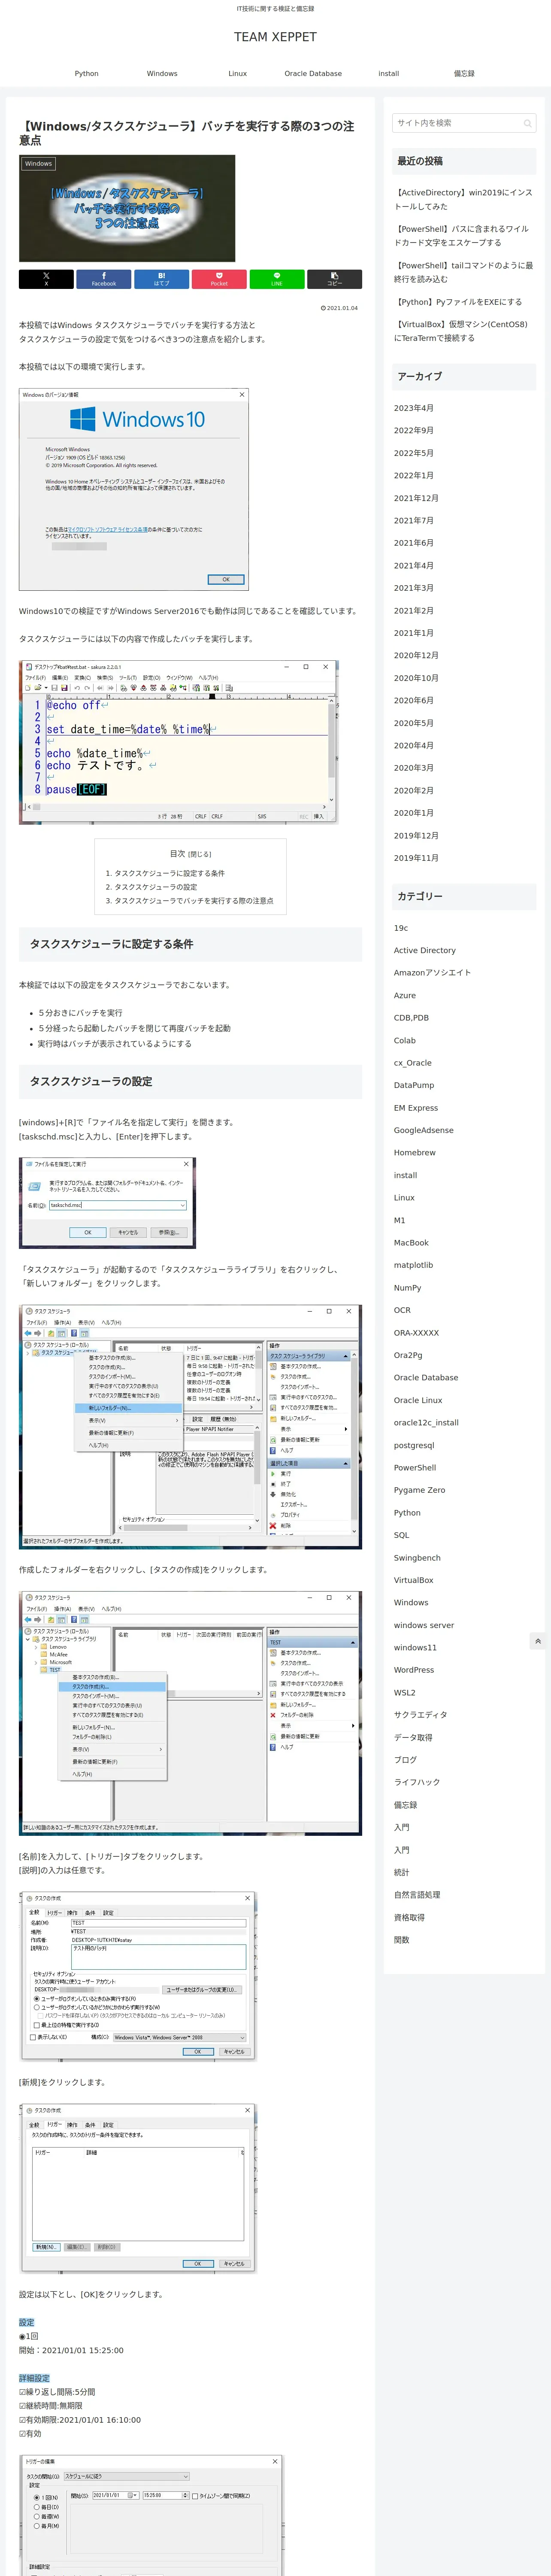This screenshot has width=551, height=2576.
Task: Open the PowerShell tail command recent post
Action: [463, 273]
